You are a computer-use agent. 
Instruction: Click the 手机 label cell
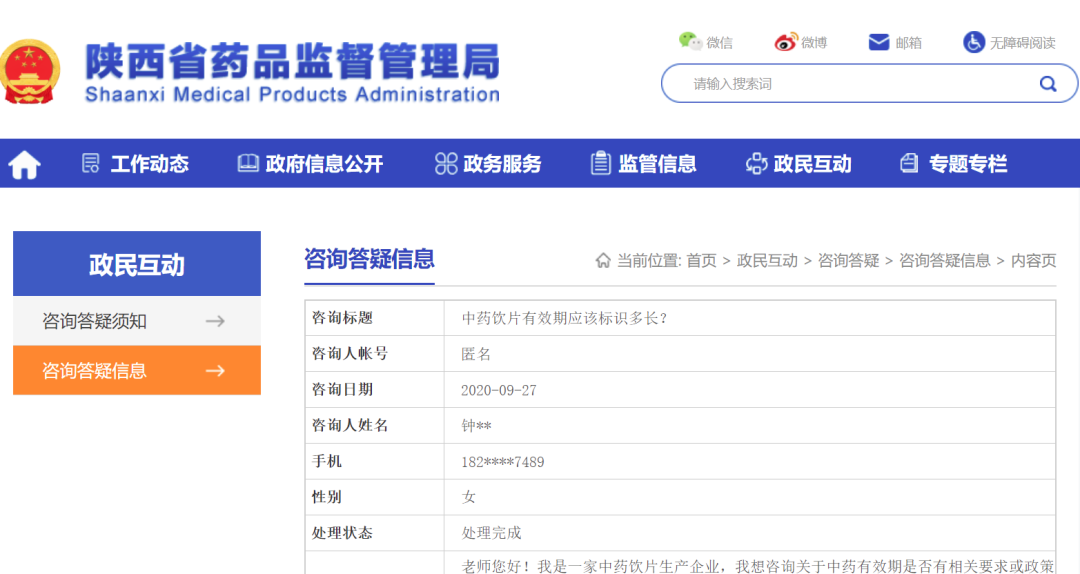(375, 461)
